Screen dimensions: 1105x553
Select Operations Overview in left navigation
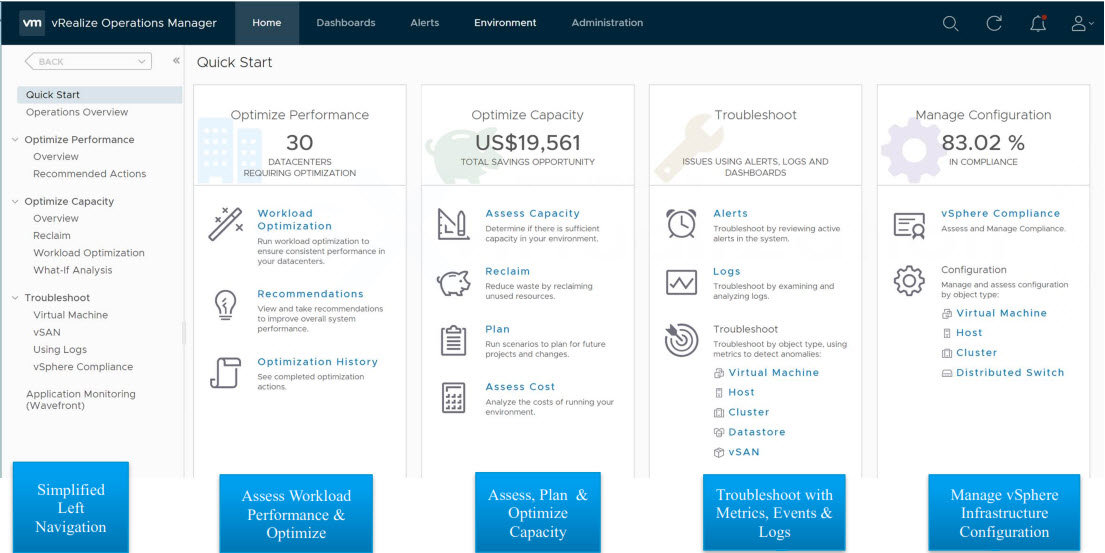pyautogui.click(x=77, y=112)
